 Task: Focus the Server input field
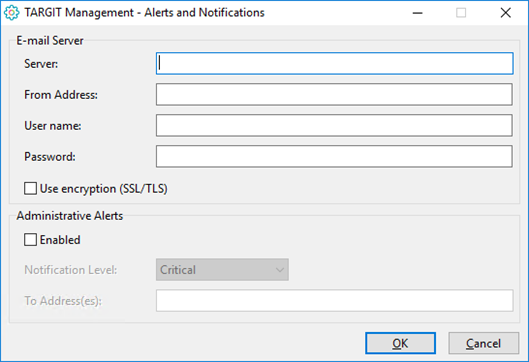coord(334,63)
